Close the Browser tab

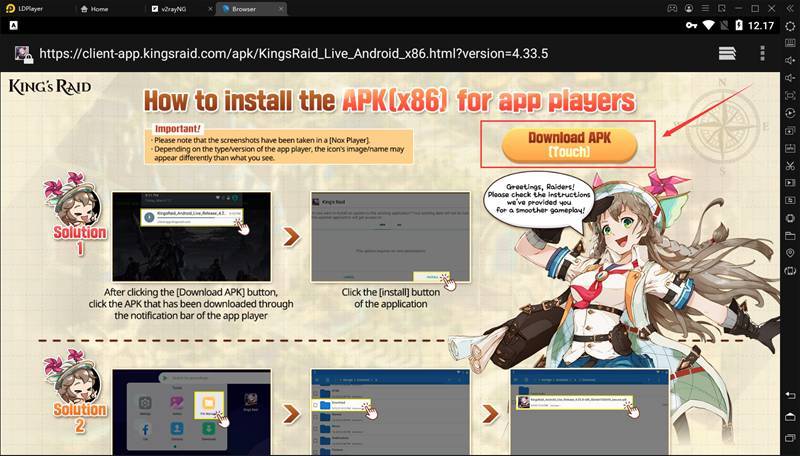[281, 9]
